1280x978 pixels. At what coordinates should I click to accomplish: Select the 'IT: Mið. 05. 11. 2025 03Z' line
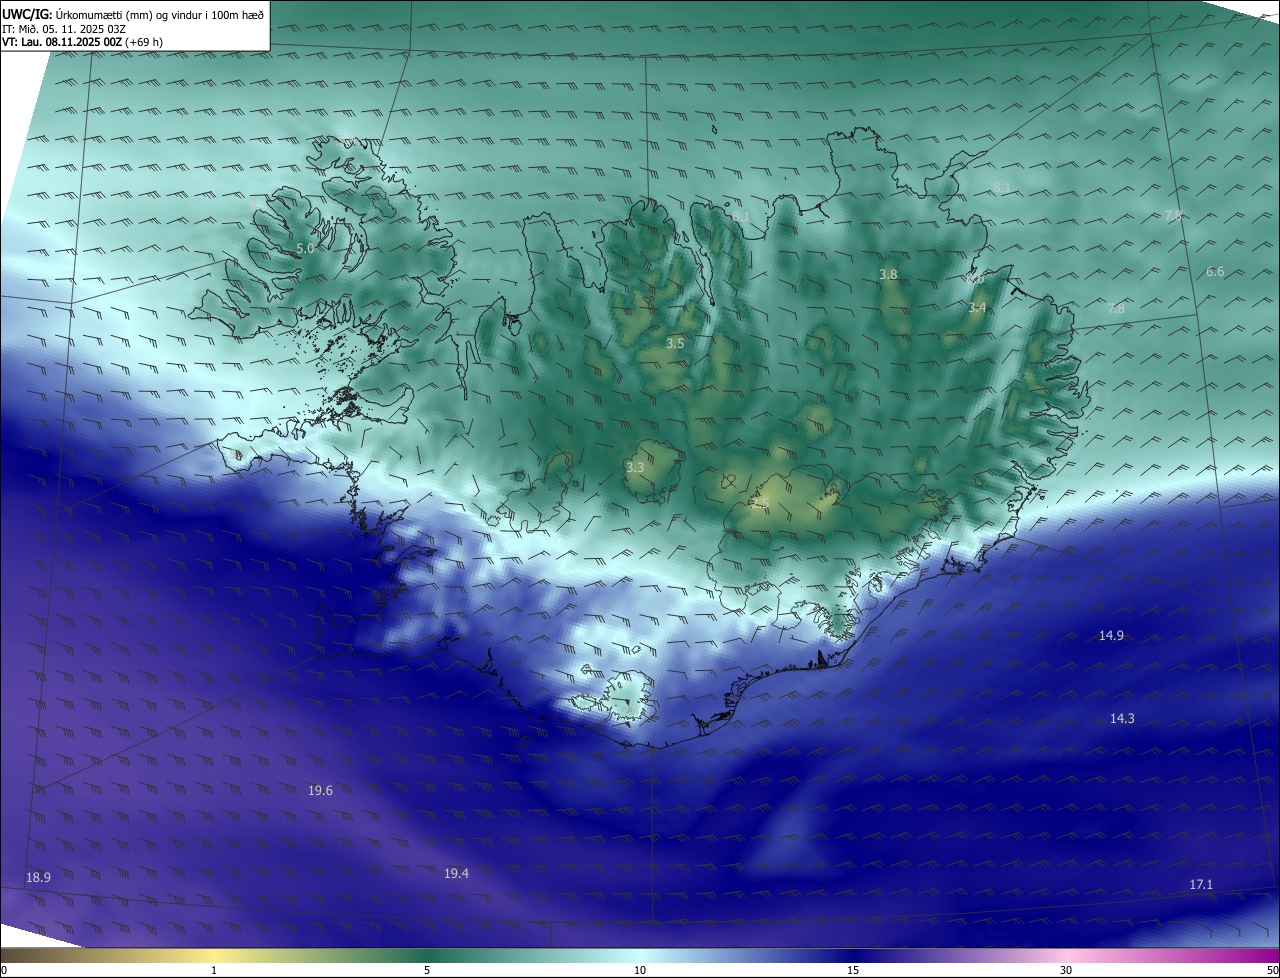point(66,29)
